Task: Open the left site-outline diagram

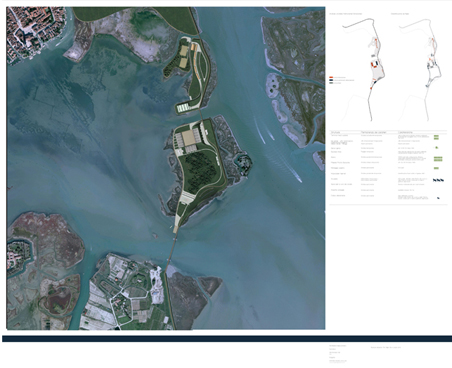Action: point(363,69)
